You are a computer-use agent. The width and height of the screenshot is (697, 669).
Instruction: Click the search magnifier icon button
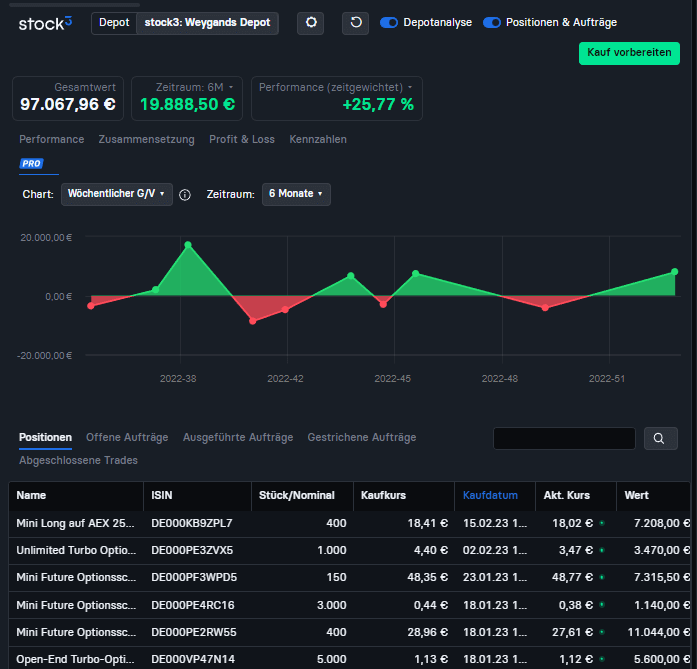661,438
